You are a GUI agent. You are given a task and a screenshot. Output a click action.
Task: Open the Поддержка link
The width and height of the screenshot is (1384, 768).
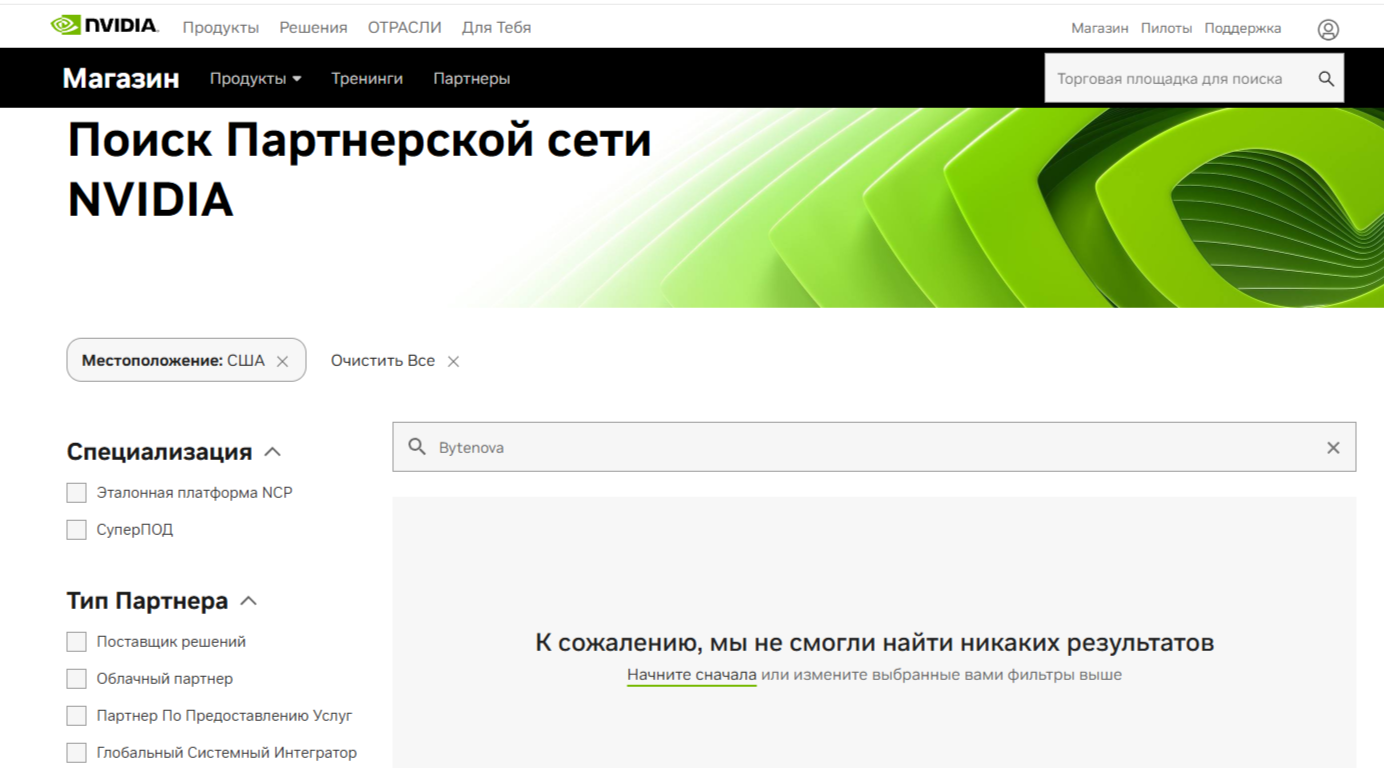pyautogui.click(x=1242, y=28)
